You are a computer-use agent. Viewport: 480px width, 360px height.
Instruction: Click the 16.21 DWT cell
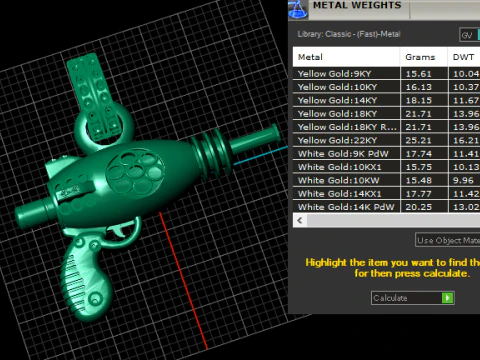click(x=464, y=140)
